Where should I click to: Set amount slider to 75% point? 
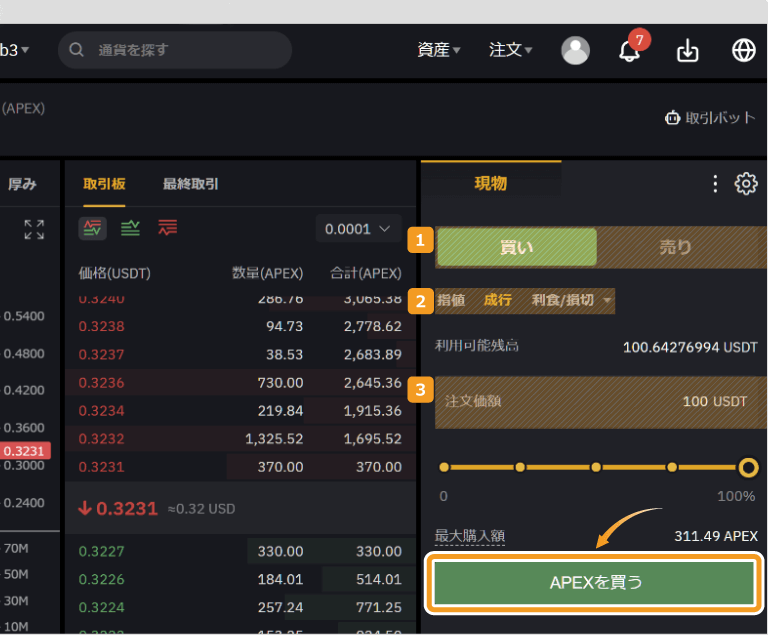pos(672,467)
